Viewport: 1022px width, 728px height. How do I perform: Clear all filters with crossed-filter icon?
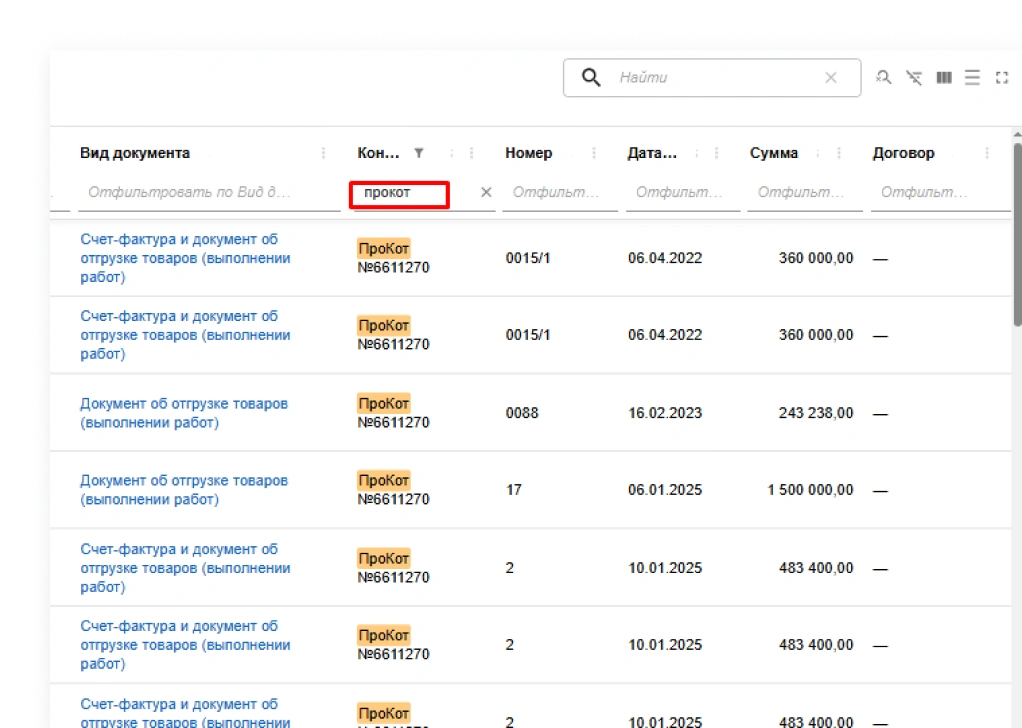coord(914,78)
